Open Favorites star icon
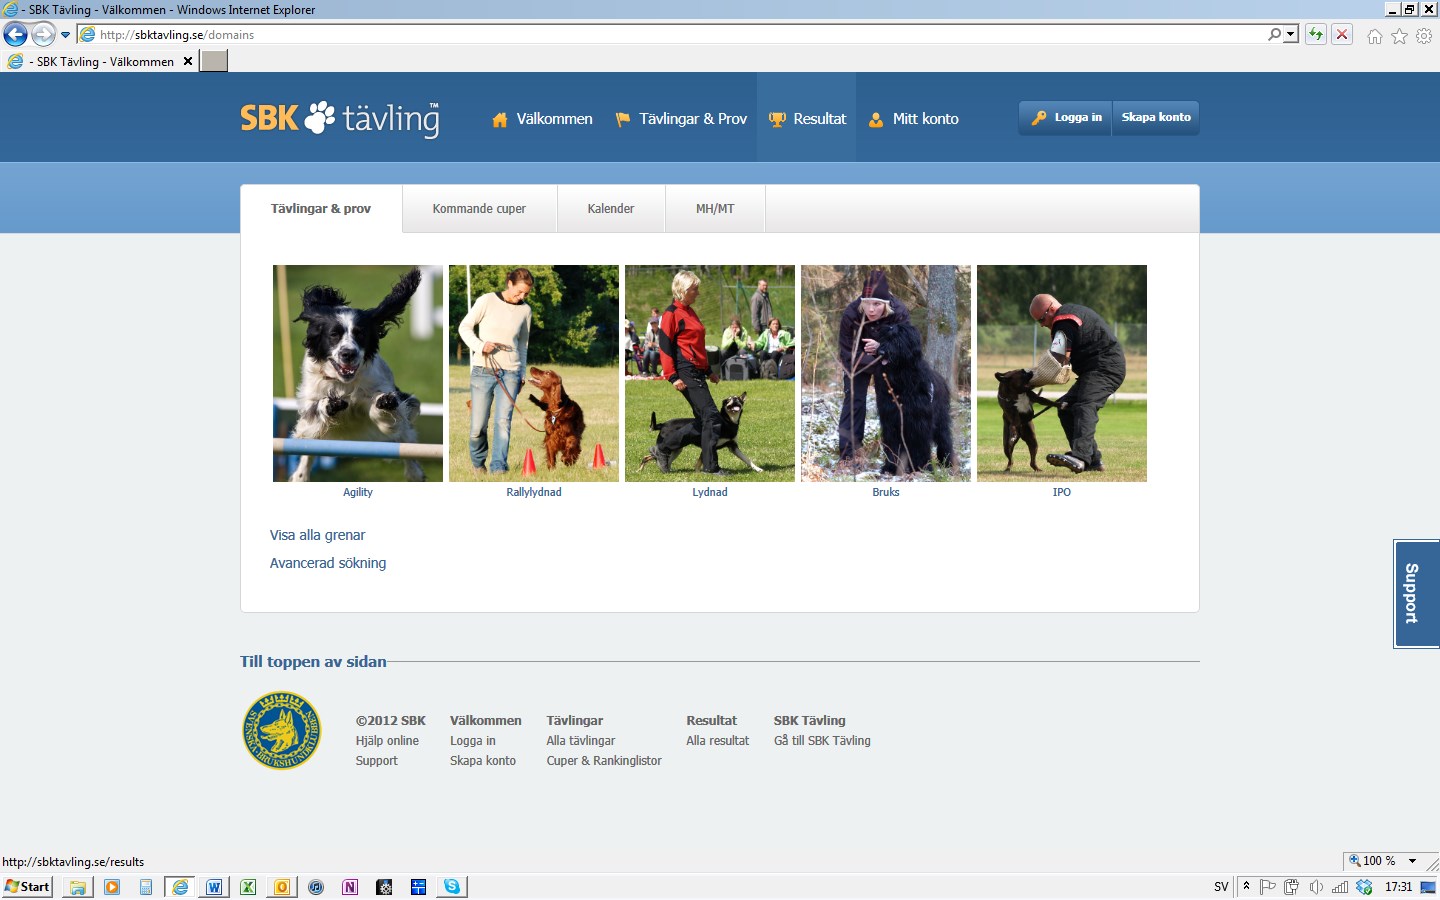Viewport: 1440px width, 900px height. (x=1399, y=36)
